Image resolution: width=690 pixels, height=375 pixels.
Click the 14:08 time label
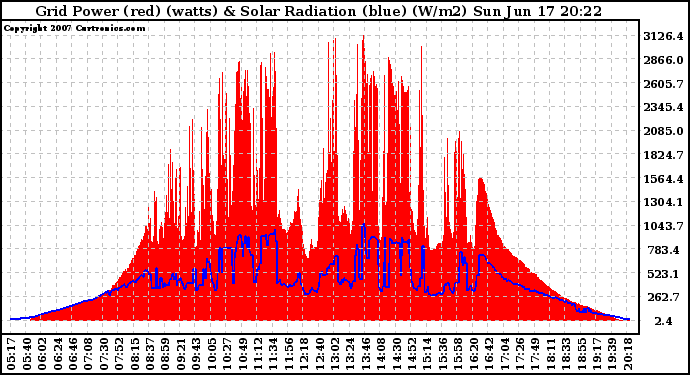380,354
